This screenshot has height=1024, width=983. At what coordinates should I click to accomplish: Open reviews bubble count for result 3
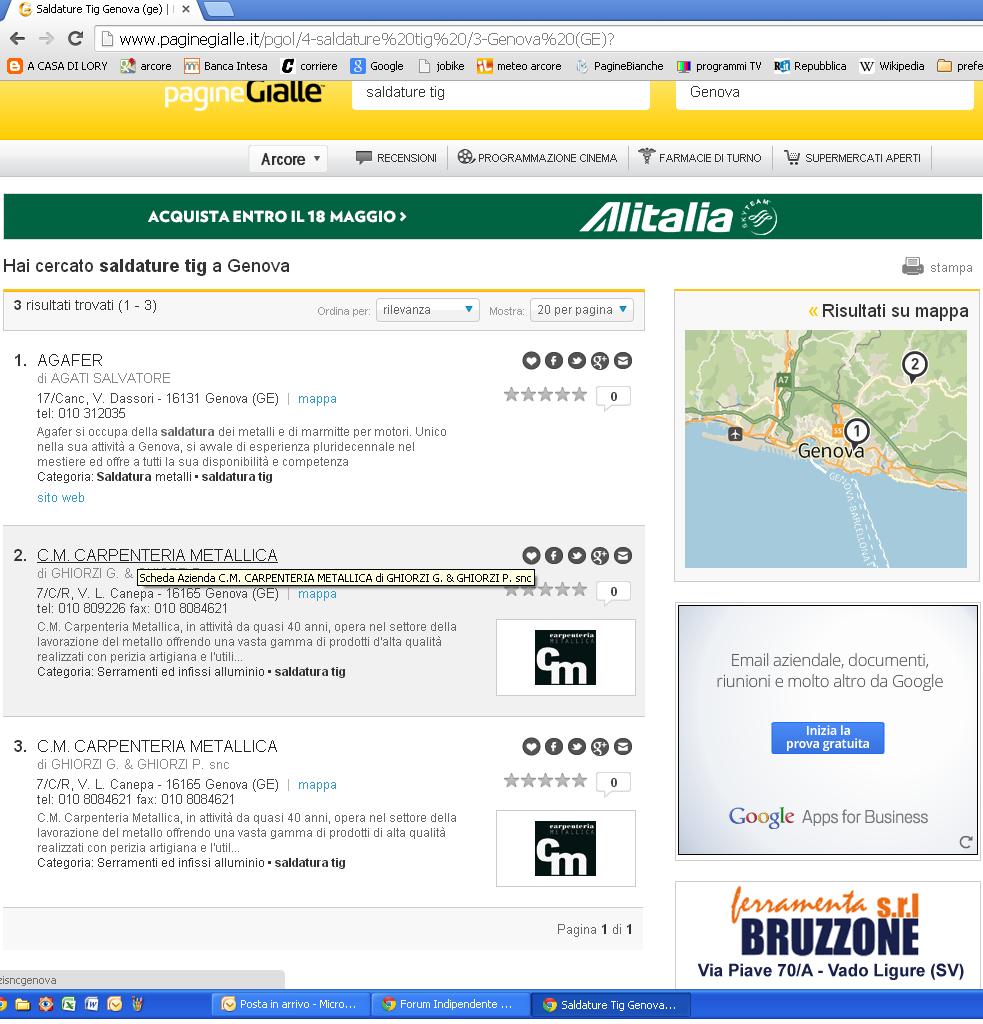pos(613,783)
